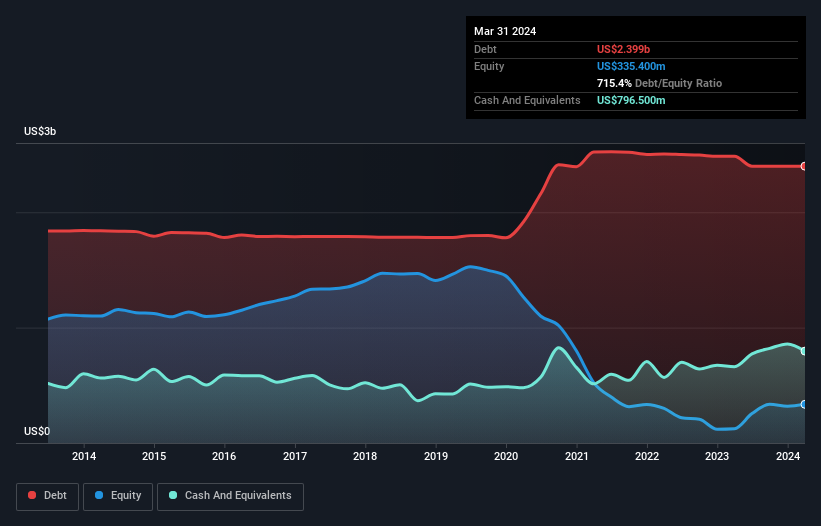This screenshot has height=526, width=821.
Task: Click the Debt row label in tooltip
Action: 485,49
